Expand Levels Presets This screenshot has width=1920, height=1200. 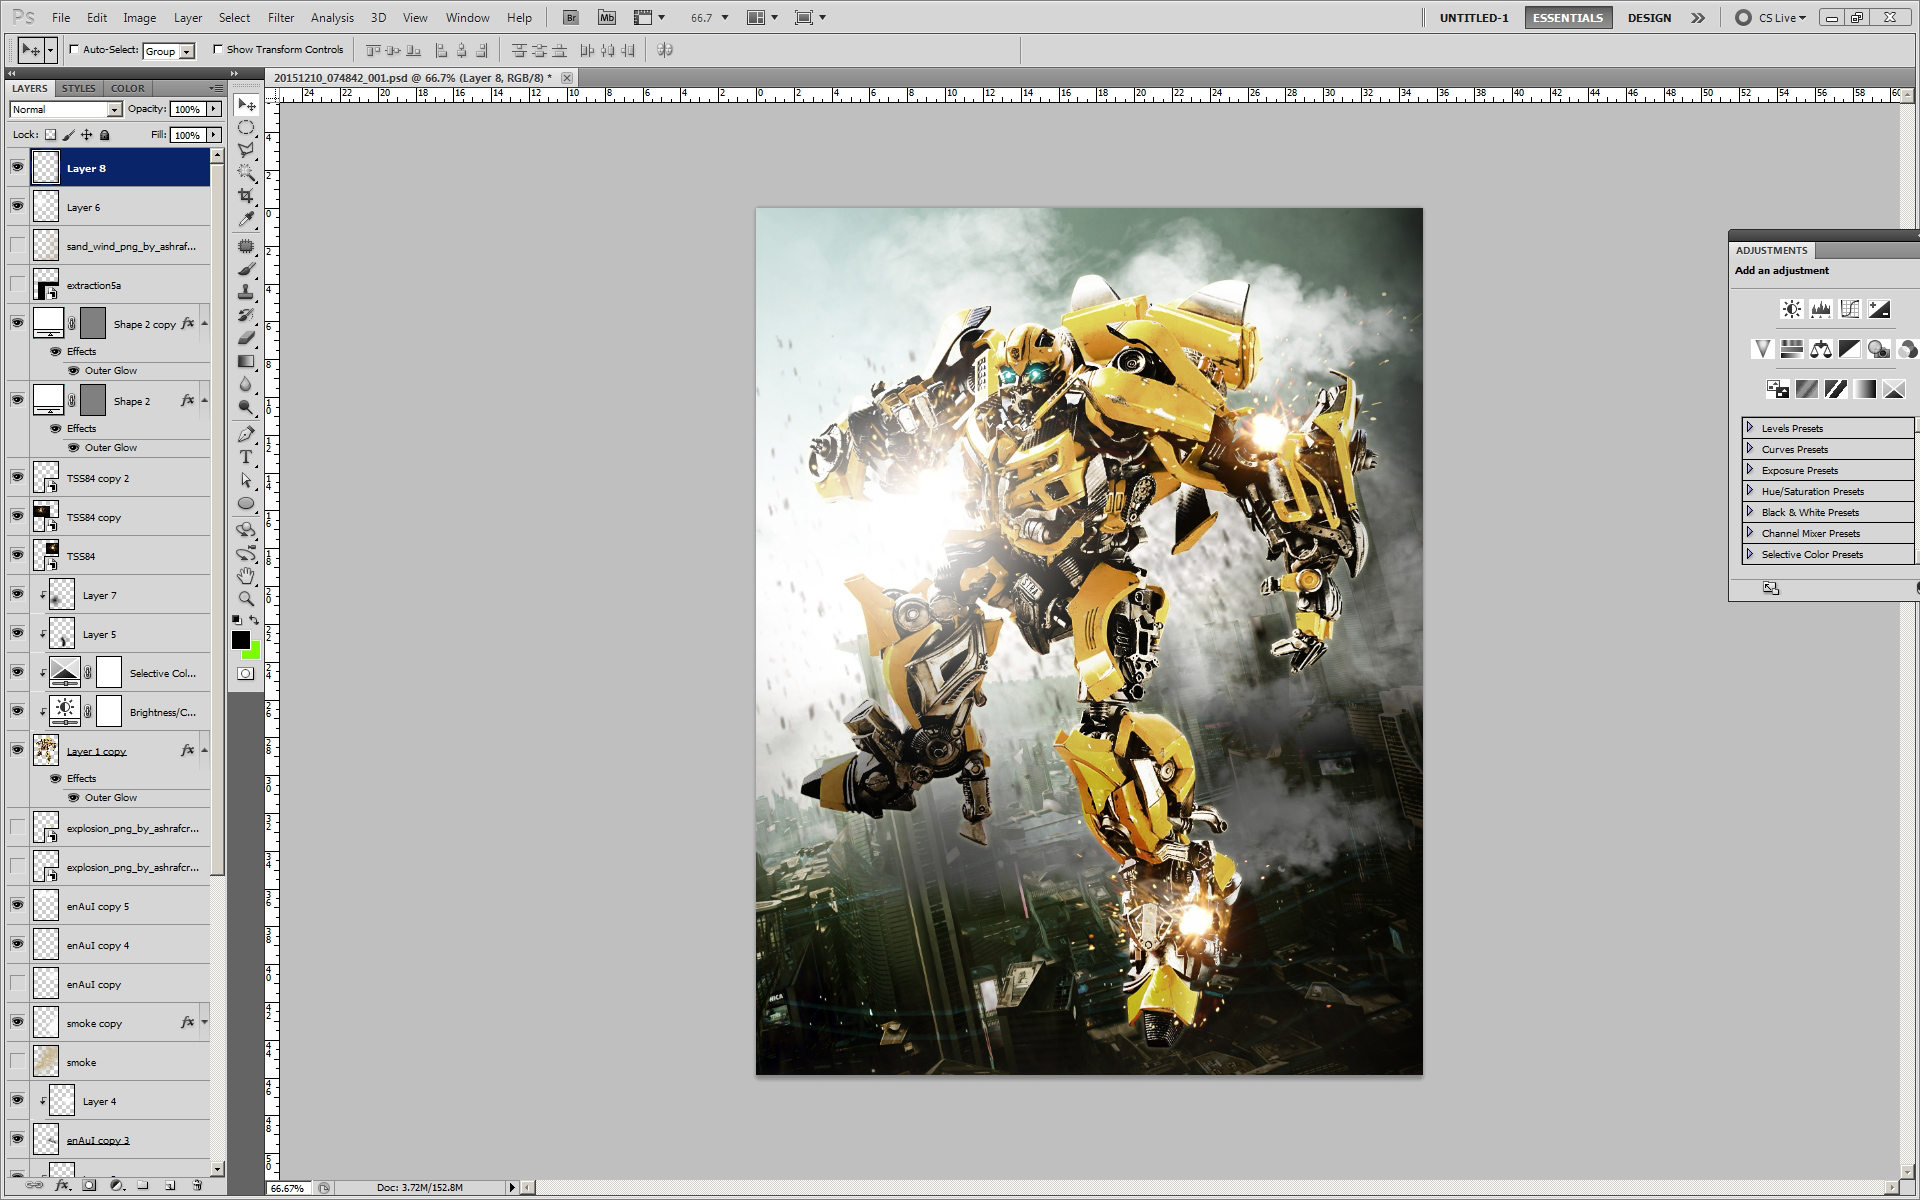pos(1750,427)
